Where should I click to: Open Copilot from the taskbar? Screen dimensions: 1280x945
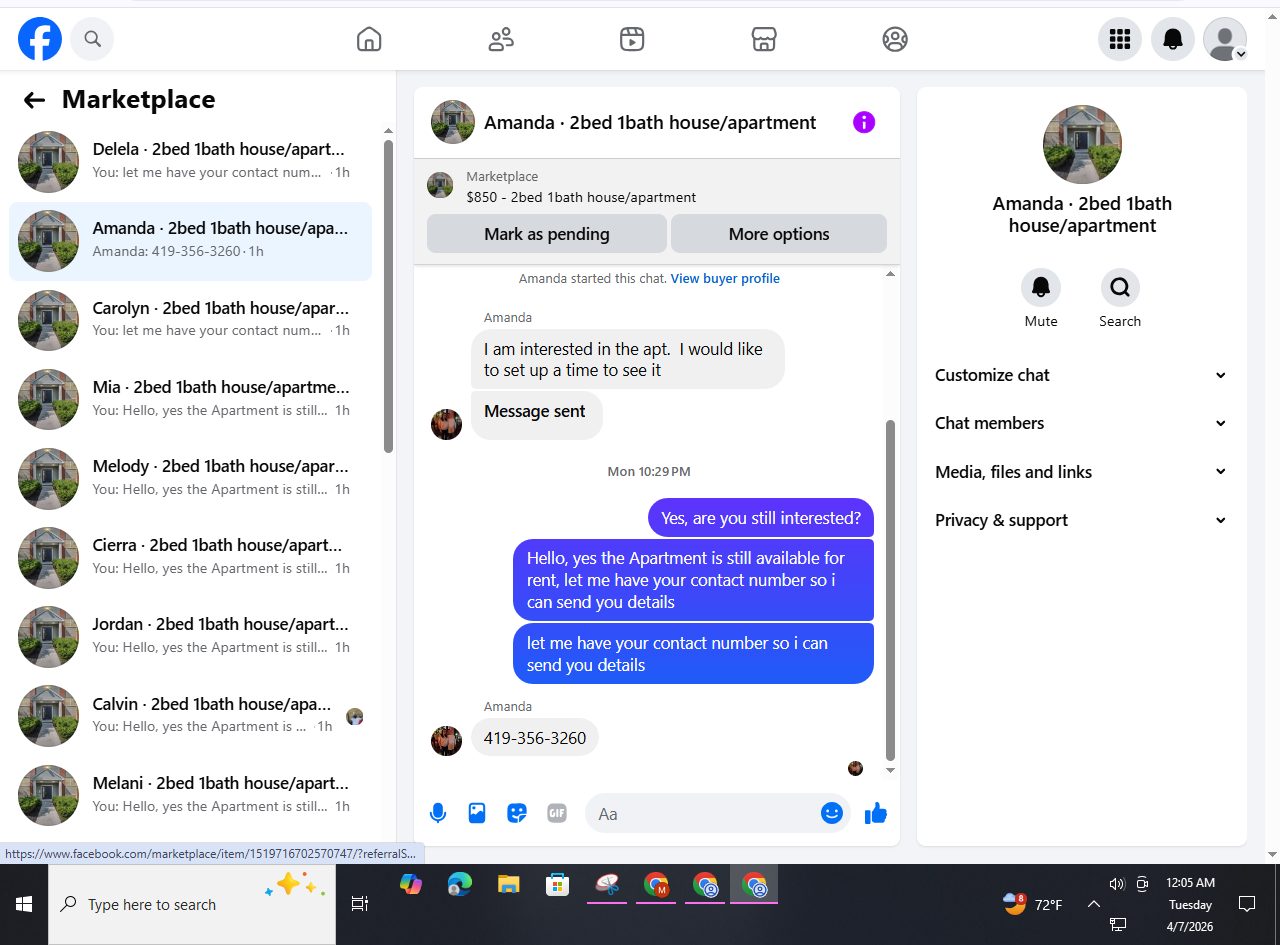[411, 884]
